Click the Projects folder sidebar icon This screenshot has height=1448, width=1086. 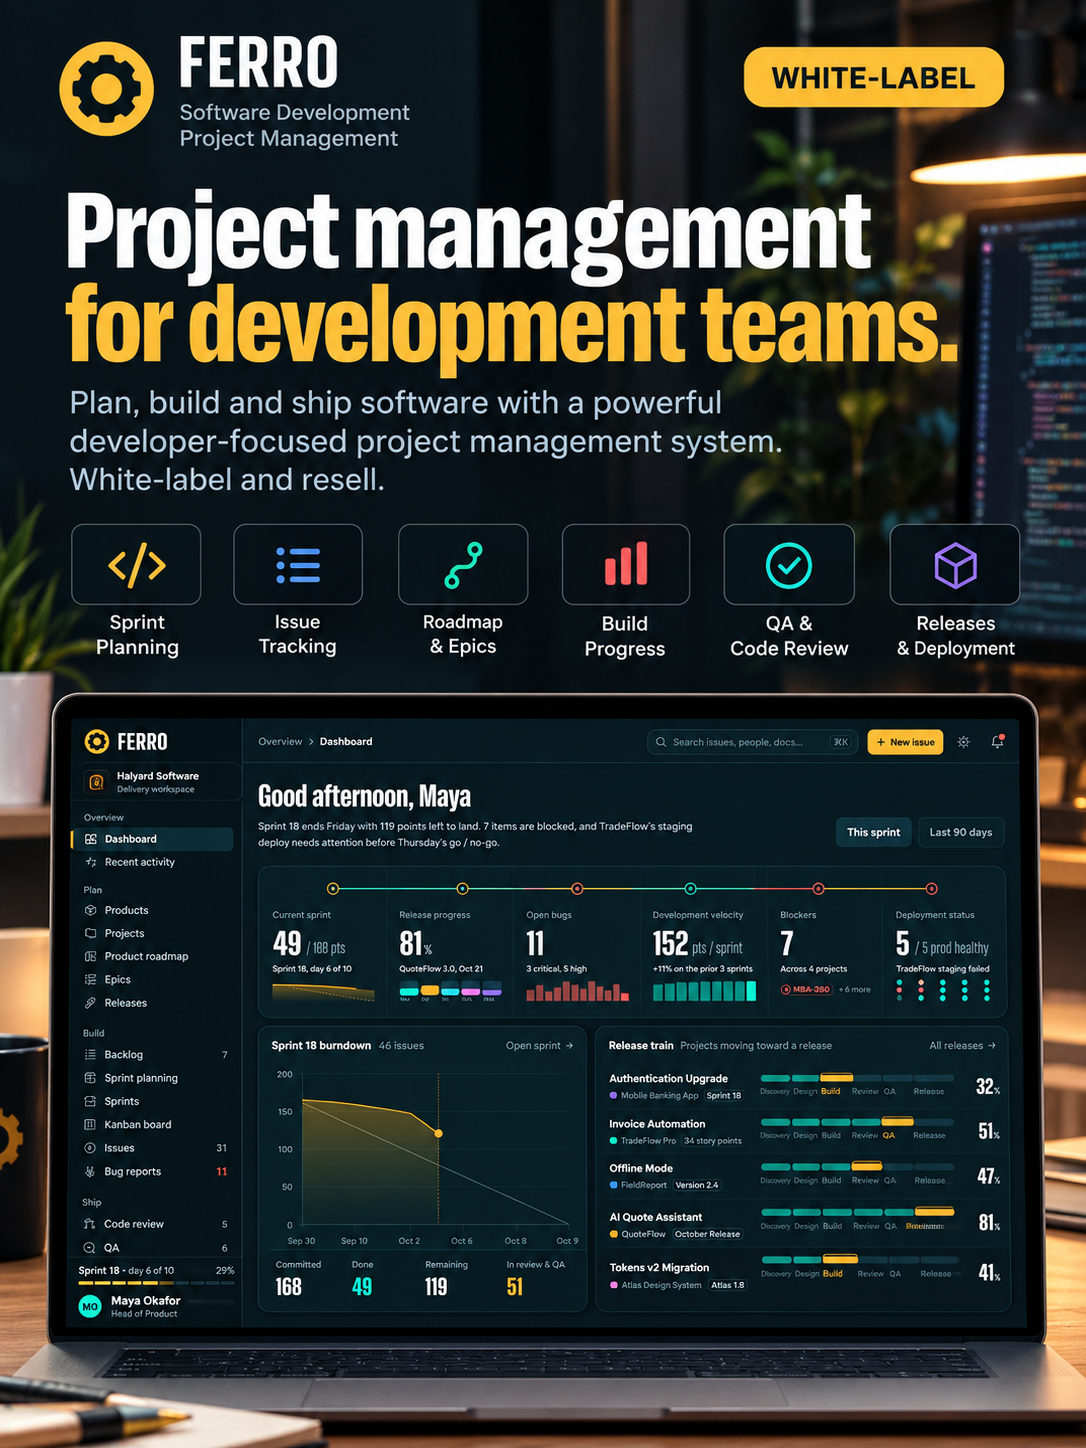pos(91,933)
